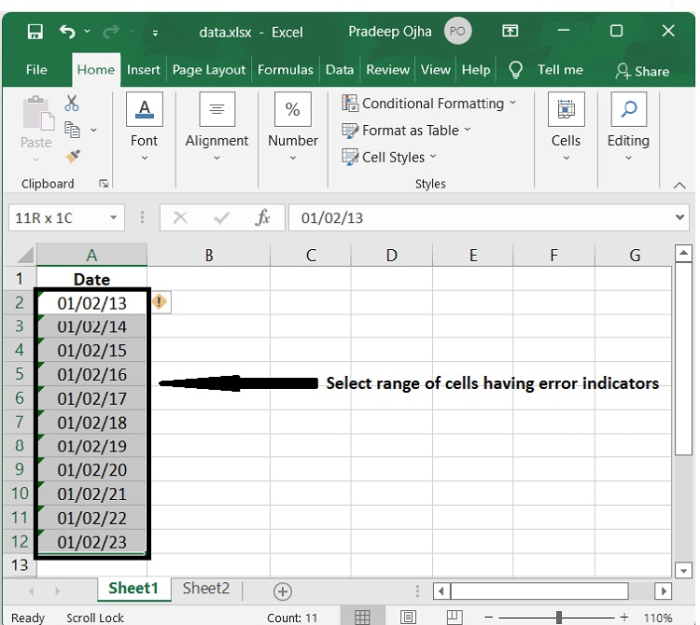
Task: Switch to the Sheet2 worksheet tab
Action: coord(206,589)
